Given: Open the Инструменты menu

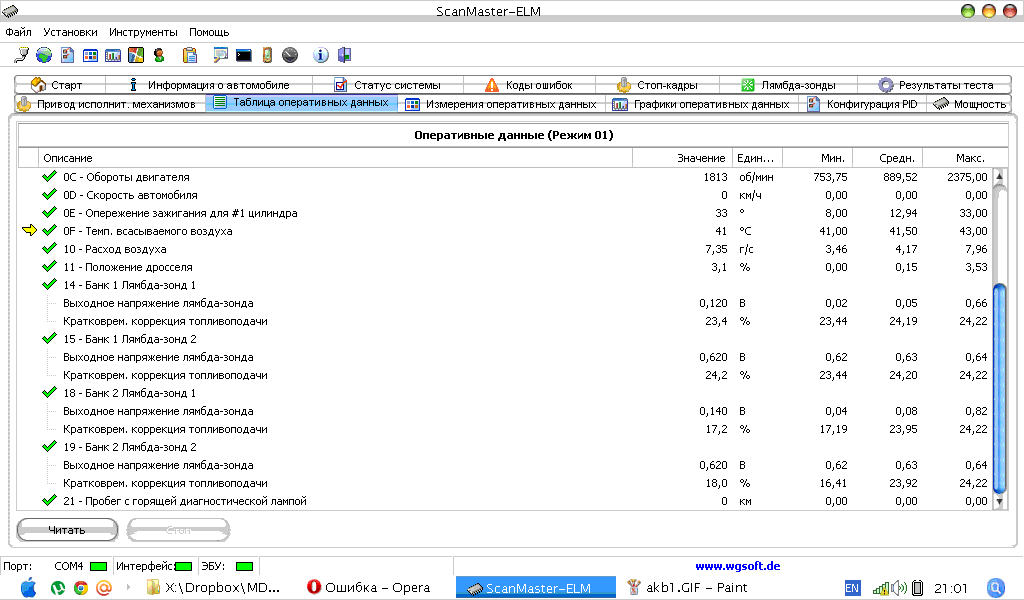Looking at the screenshot, I should 143,32.
